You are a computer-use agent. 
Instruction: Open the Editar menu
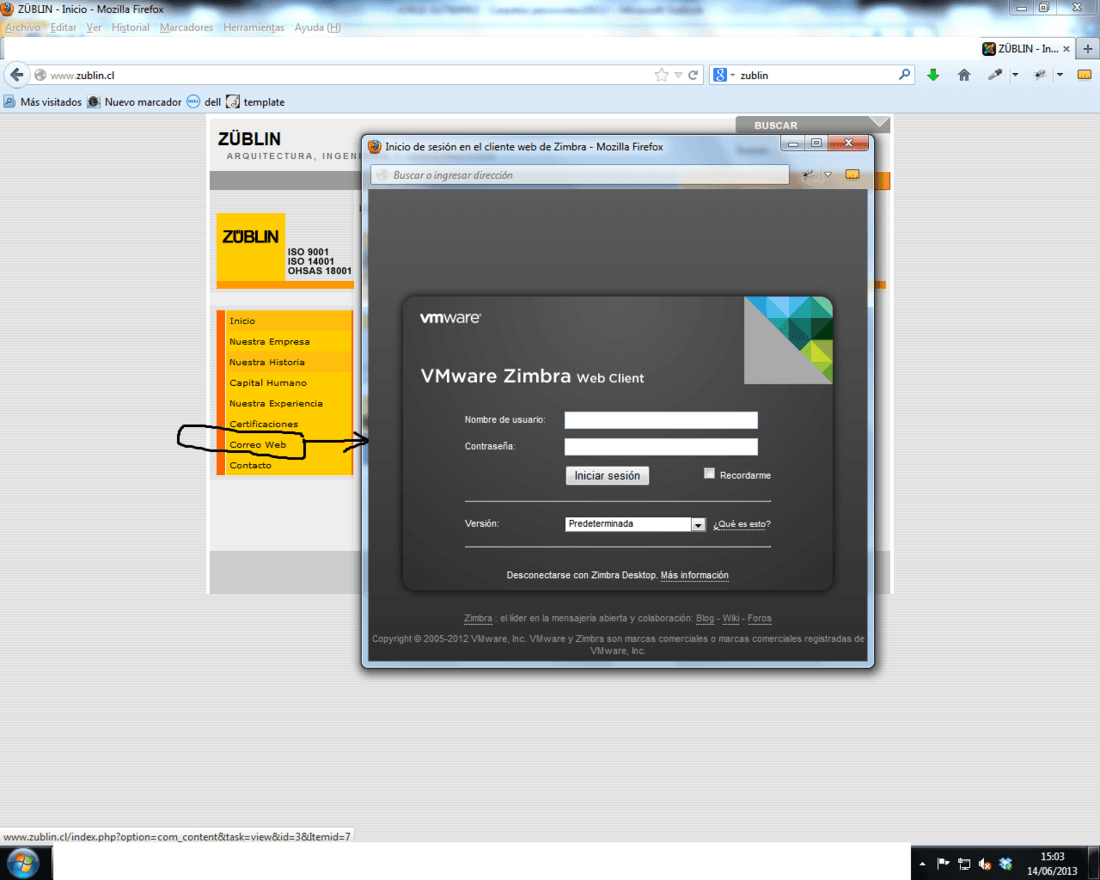point(63,27)
